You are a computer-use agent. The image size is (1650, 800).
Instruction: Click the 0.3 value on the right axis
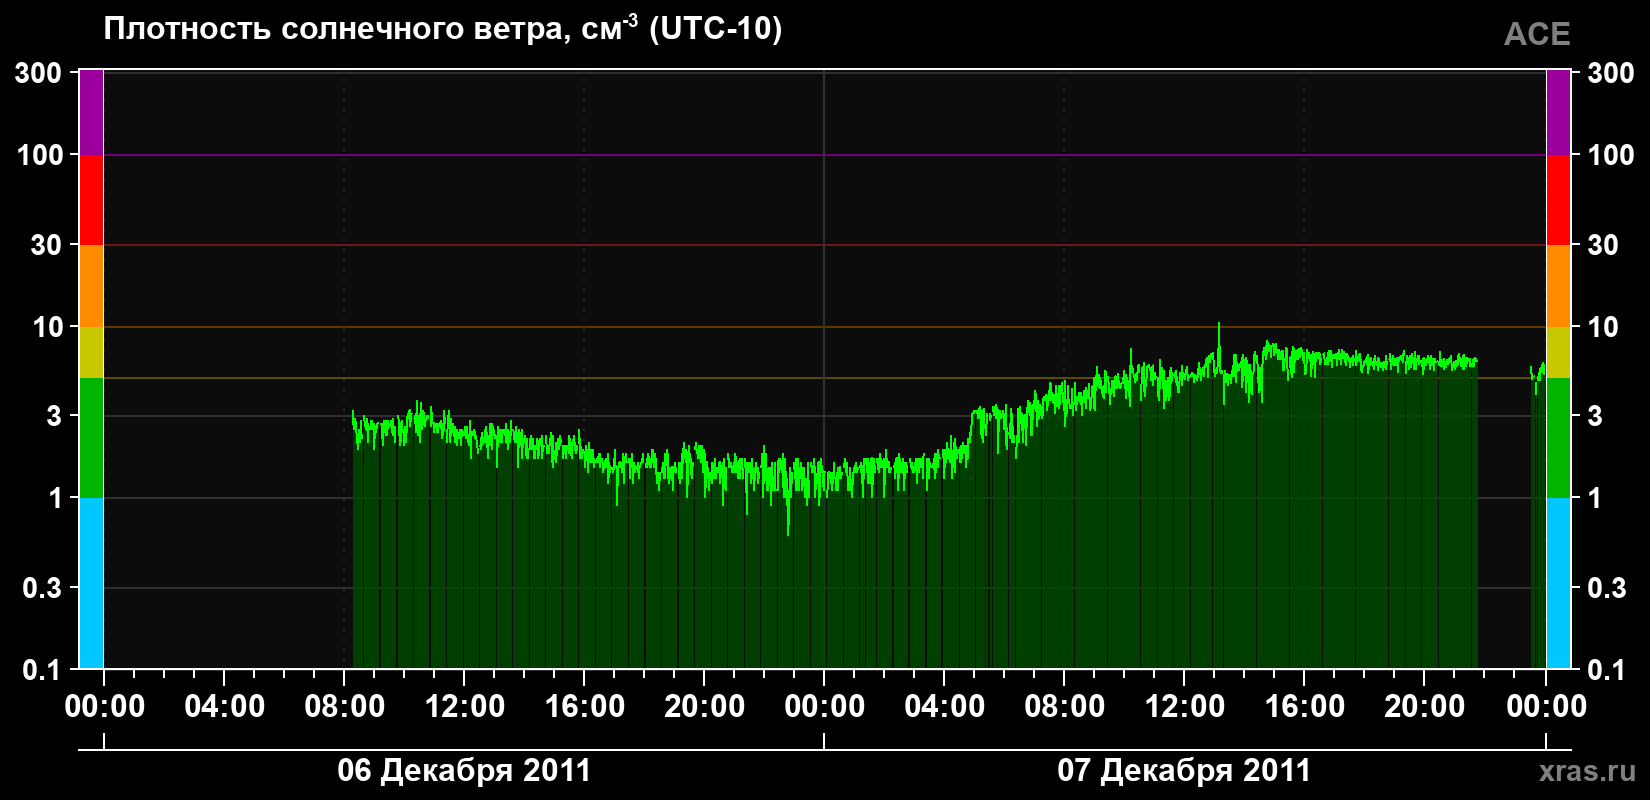point(1607,588)
